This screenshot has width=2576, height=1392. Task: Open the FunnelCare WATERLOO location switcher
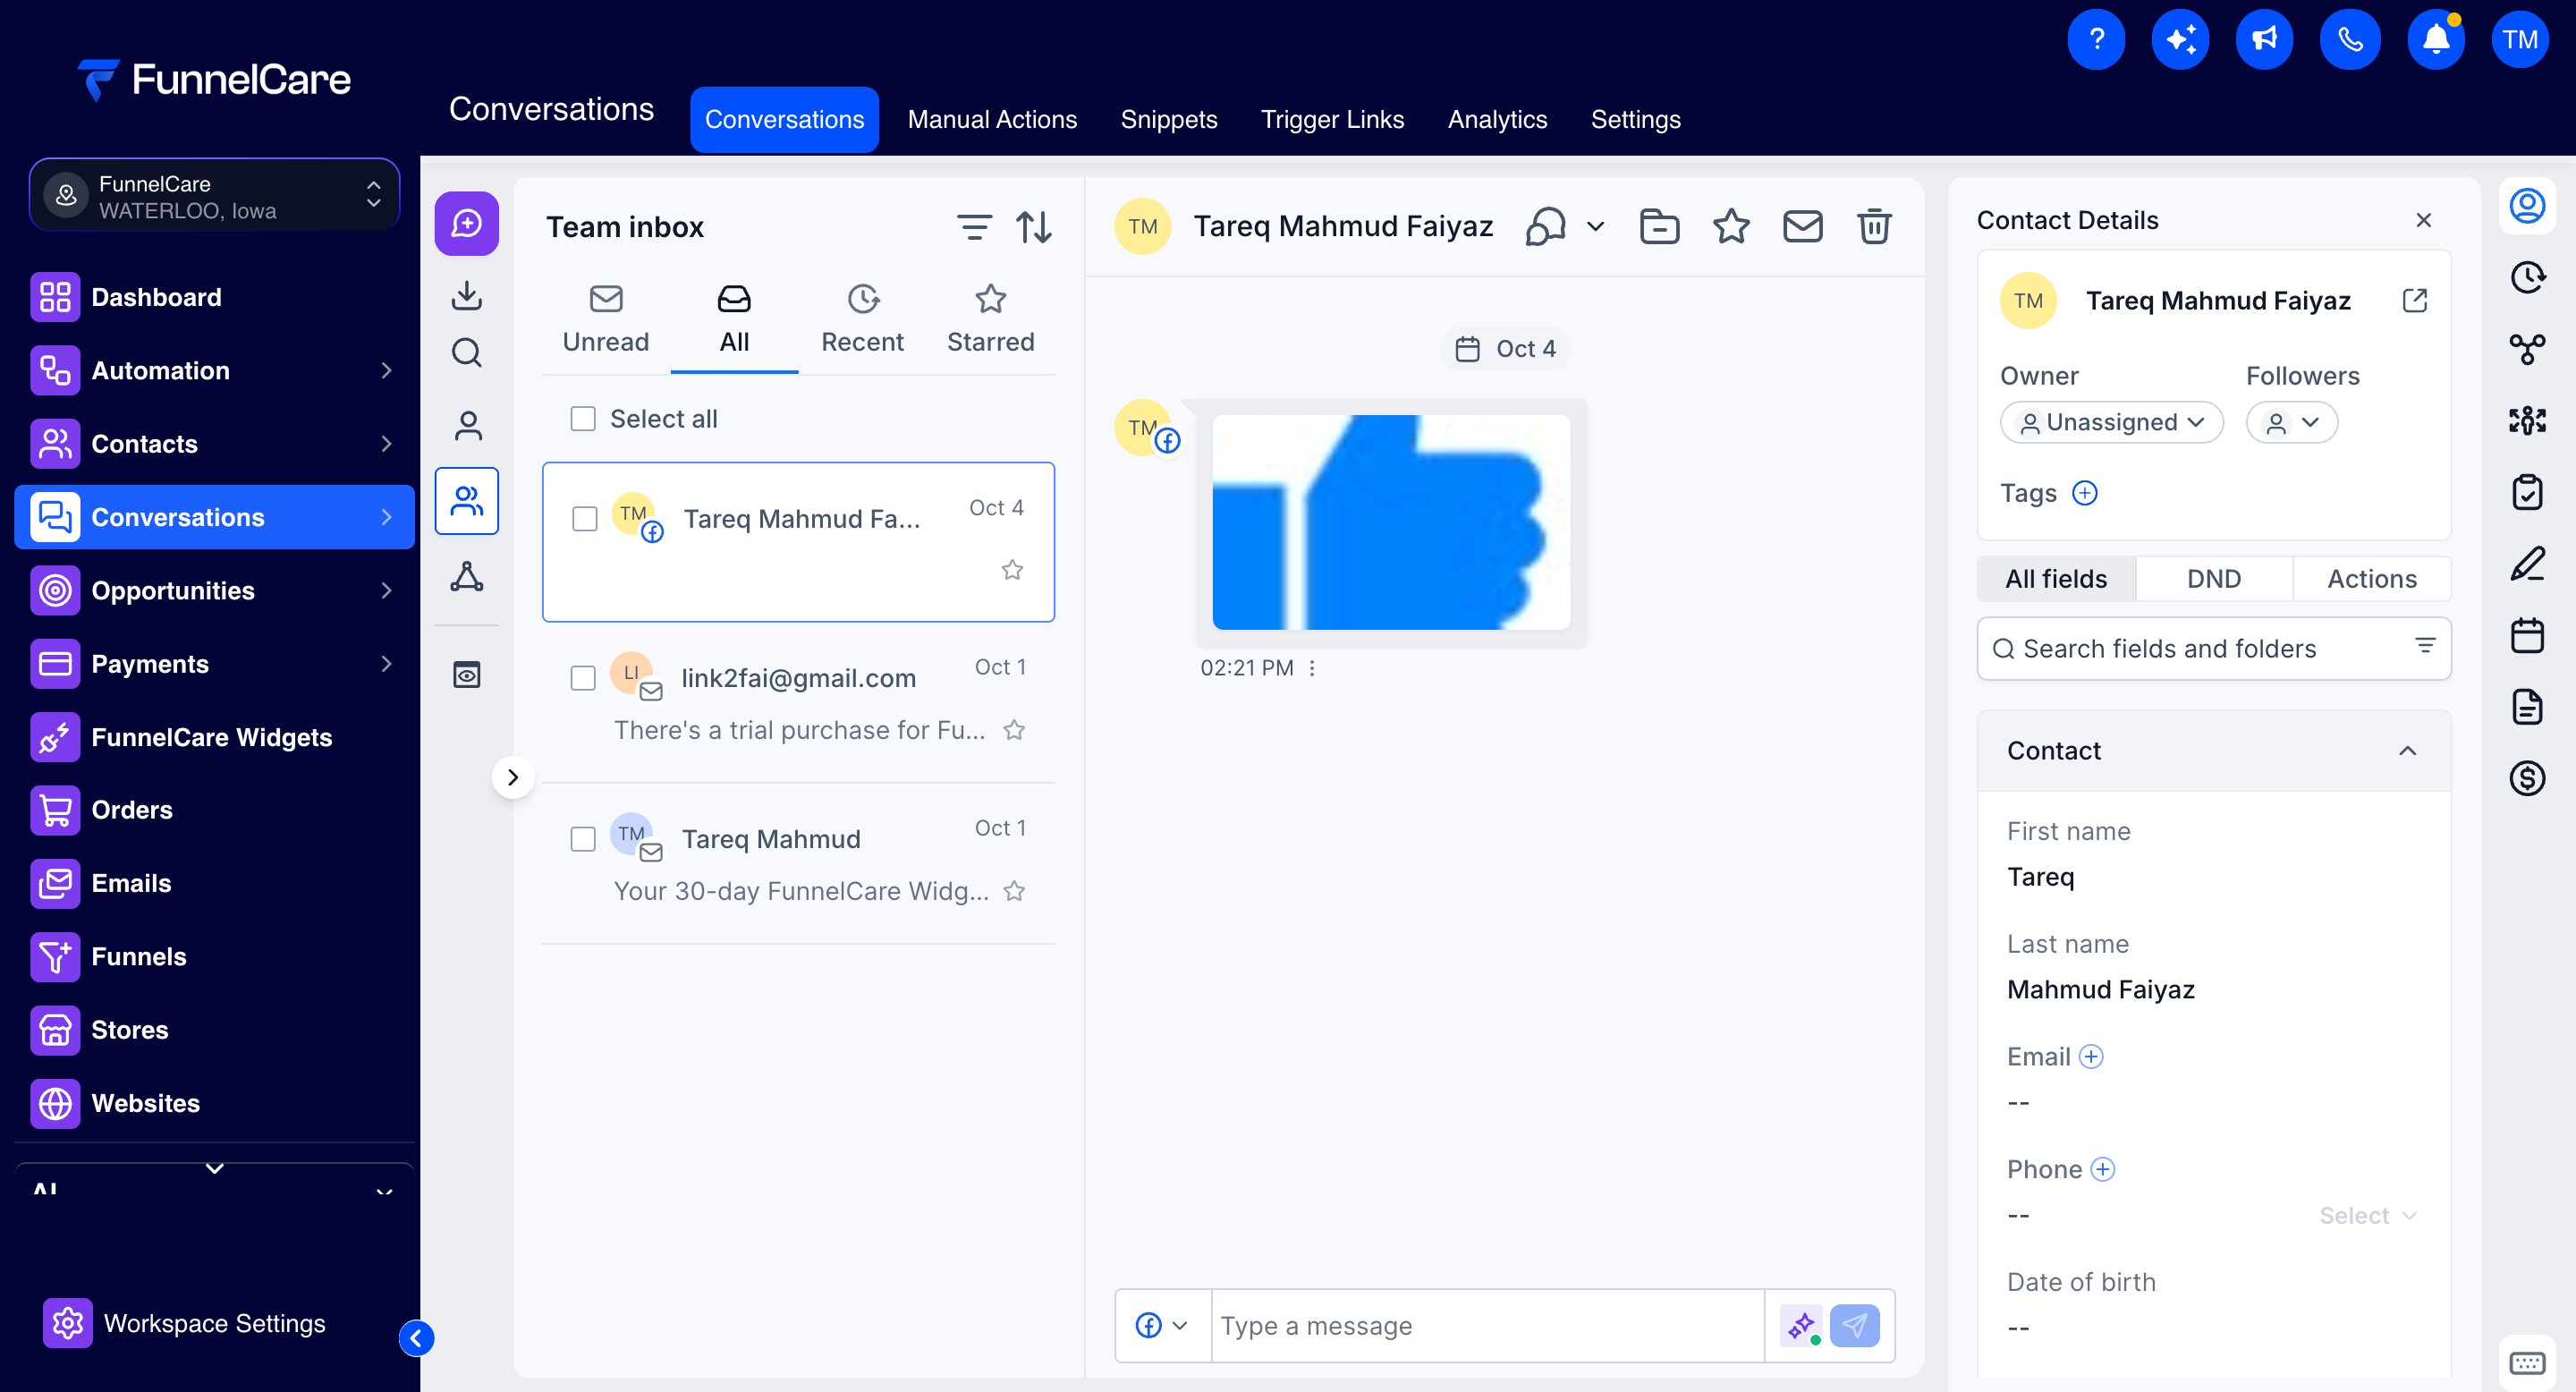[215, 196]
